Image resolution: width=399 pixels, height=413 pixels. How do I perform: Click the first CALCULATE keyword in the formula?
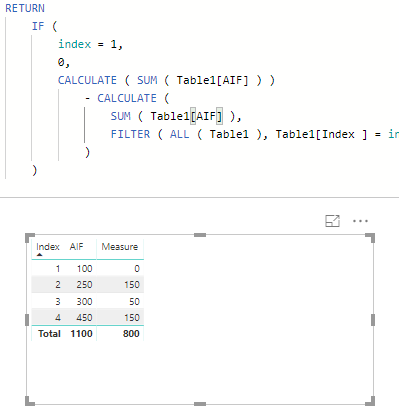(87, 80)
